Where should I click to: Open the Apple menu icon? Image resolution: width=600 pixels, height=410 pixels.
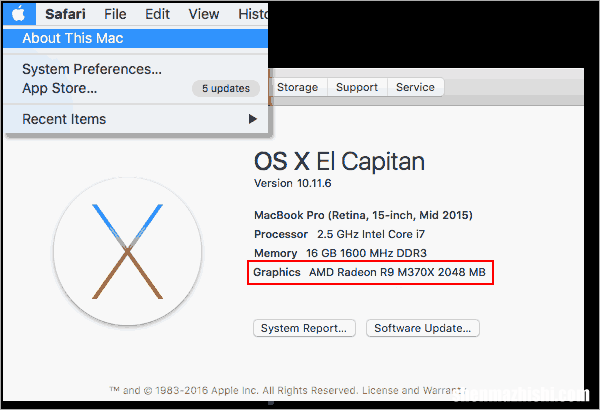(x=19, y=14)
